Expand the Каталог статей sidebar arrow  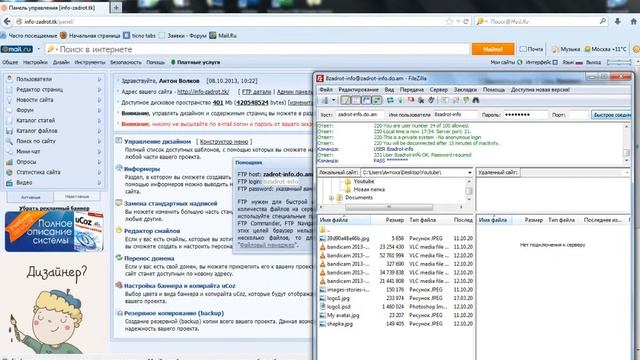tap(99, 120)
